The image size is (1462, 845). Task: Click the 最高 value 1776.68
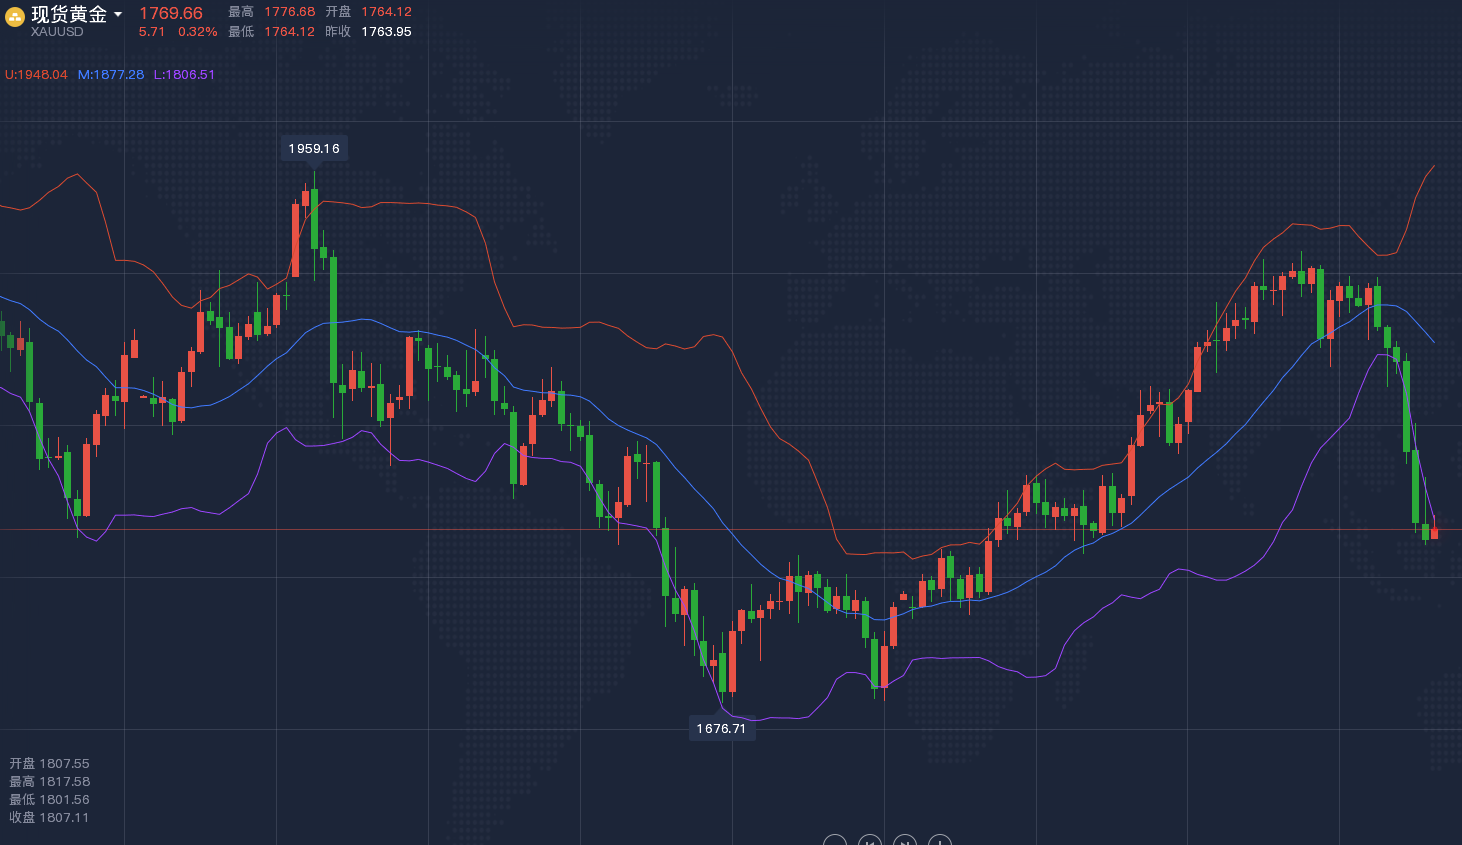[290, 12]
